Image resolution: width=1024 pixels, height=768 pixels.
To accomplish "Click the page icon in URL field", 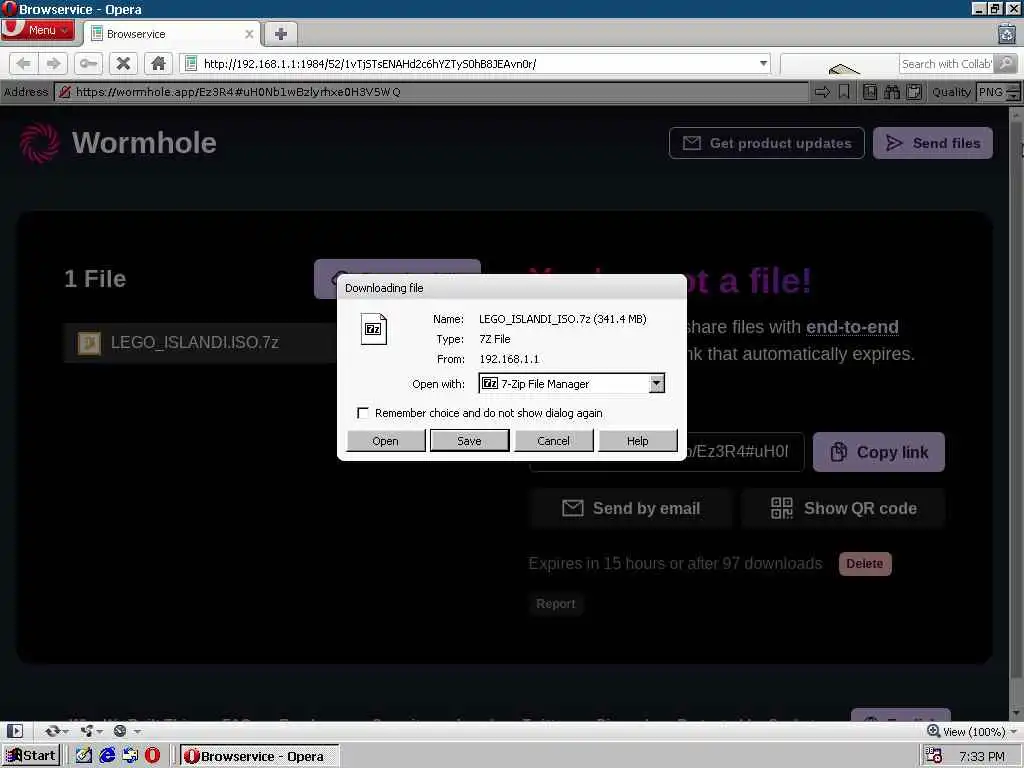I will point(191,63).
